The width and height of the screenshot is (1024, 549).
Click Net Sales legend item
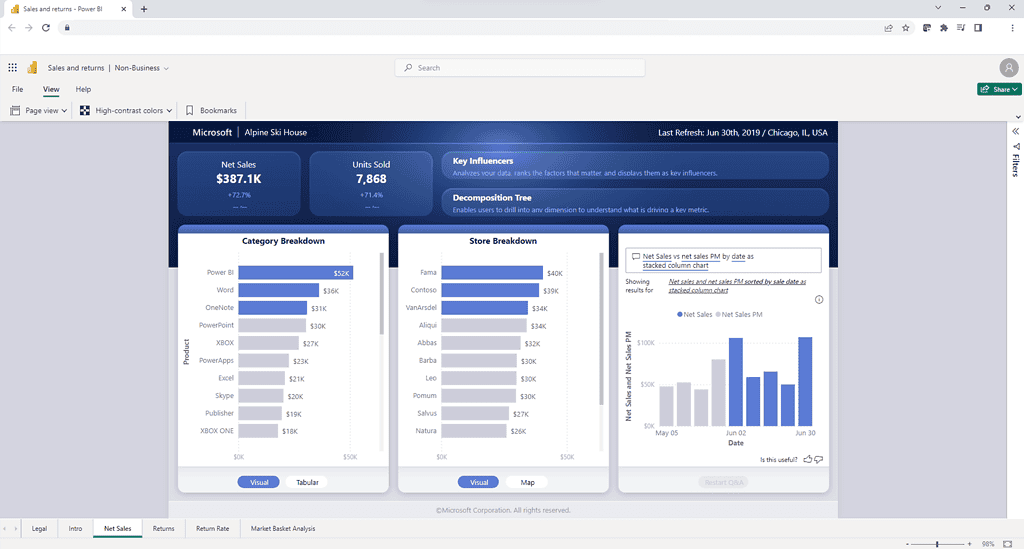pos(694,315)
